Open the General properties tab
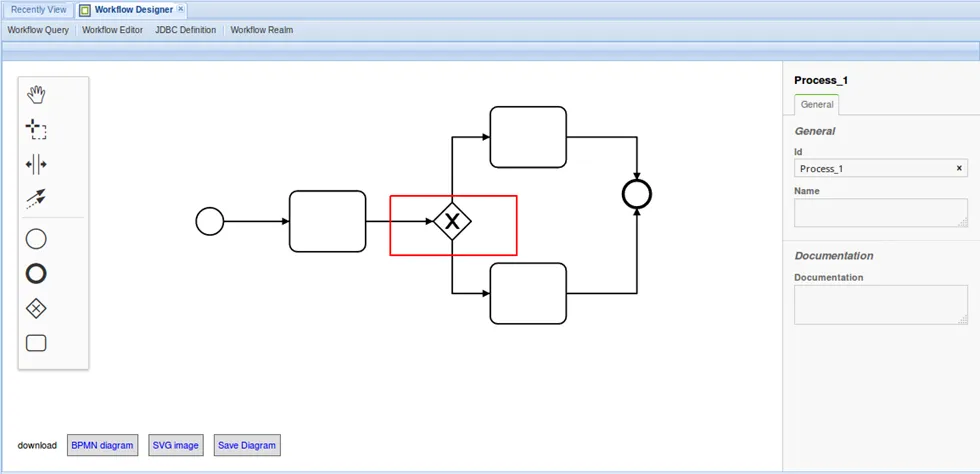 pyautogui.click(x=817, y=104)
